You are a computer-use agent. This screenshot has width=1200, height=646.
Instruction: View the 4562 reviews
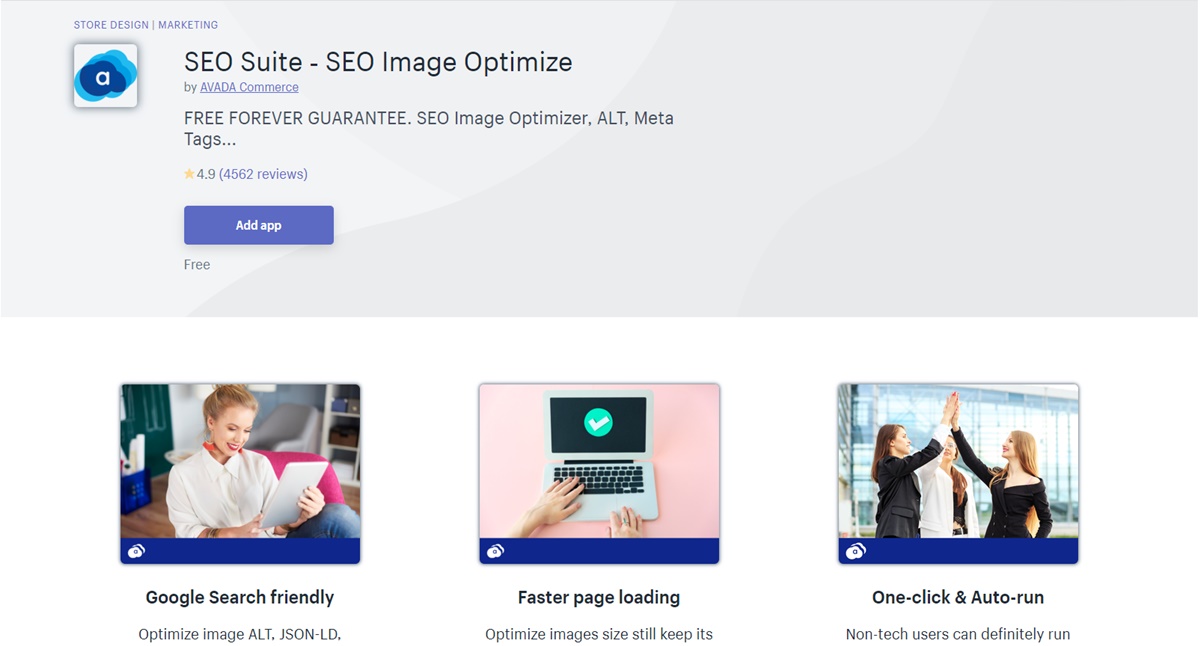click(263, 174)
